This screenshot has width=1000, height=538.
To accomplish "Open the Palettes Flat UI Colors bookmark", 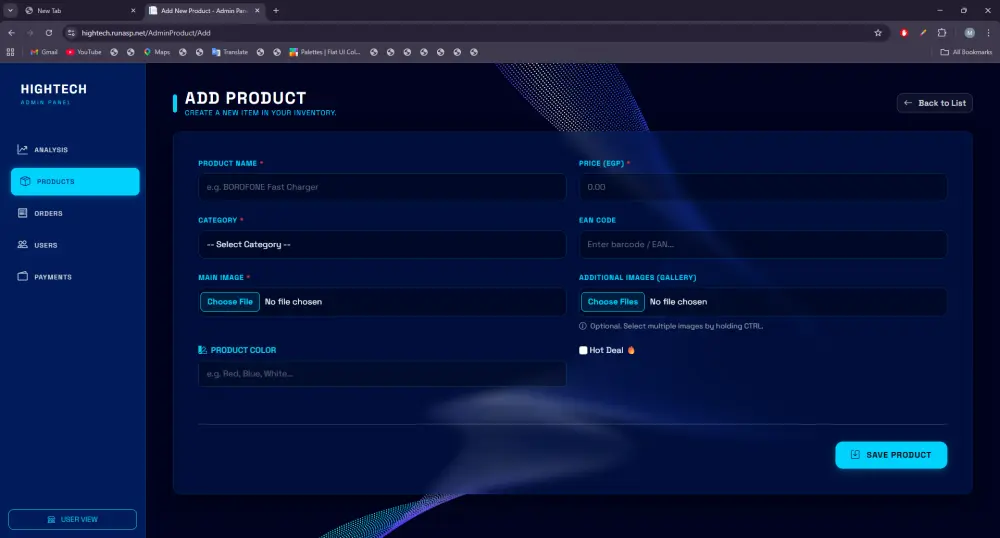I will point(325,52).
